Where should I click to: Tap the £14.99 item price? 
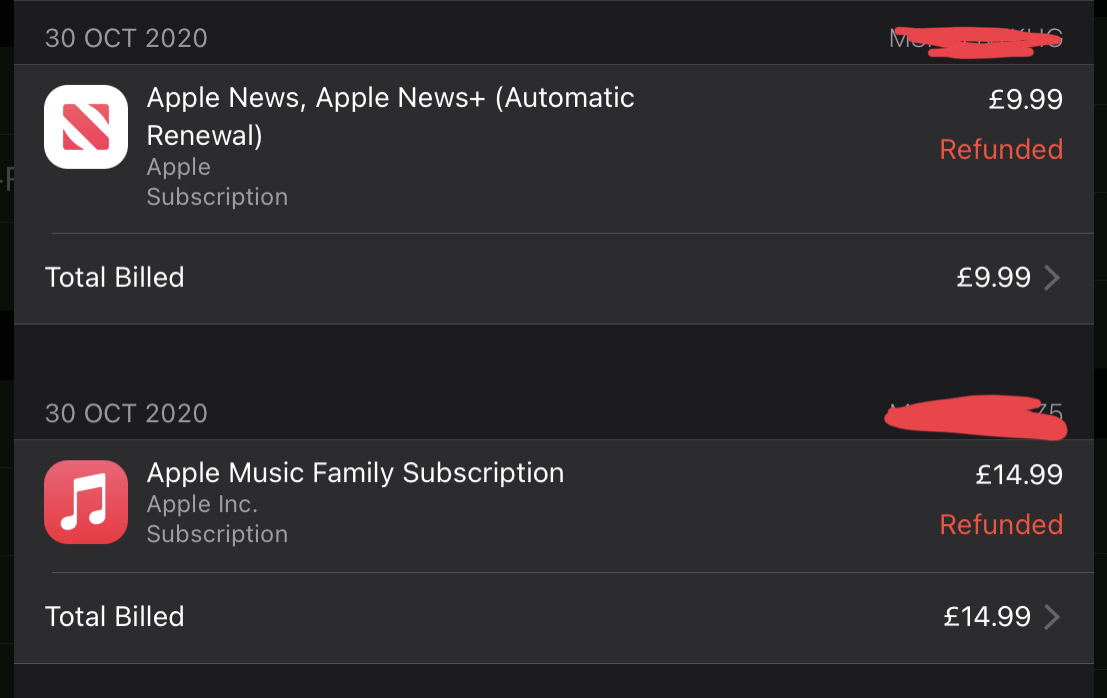click(x=1019, y=475)
